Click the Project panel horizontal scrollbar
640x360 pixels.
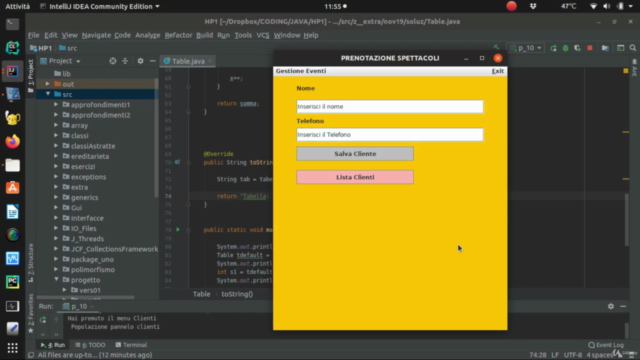86,297
